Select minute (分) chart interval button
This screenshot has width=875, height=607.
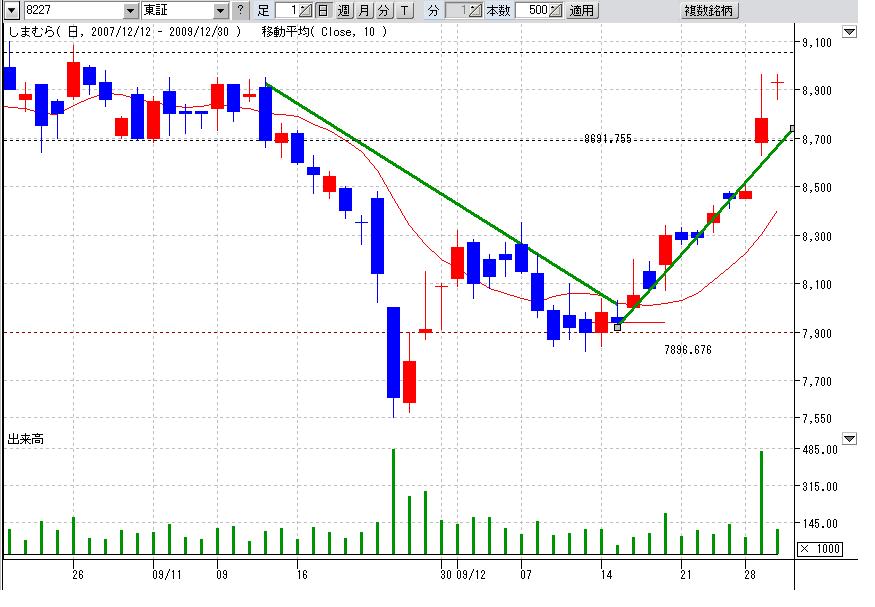pos(383,11)
